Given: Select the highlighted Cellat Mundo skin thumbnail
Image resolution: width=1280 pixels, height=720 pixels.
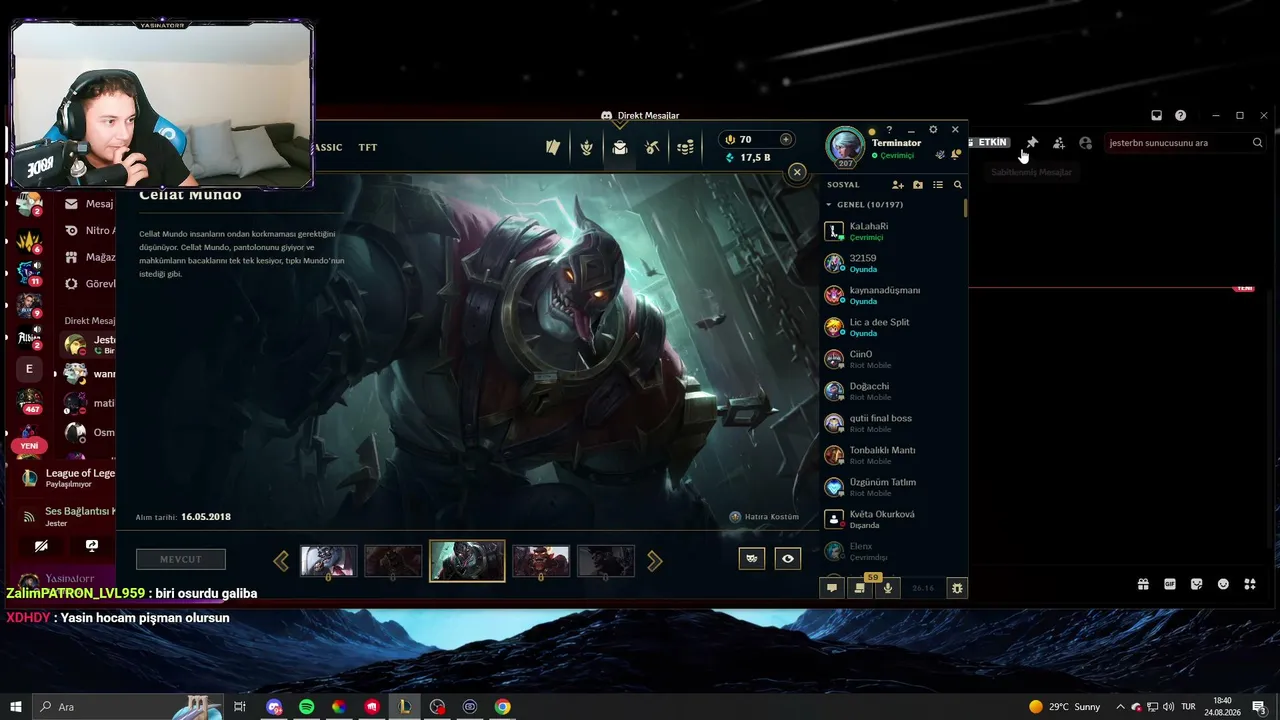Looking at the screenshot, I should coord(467,561).
